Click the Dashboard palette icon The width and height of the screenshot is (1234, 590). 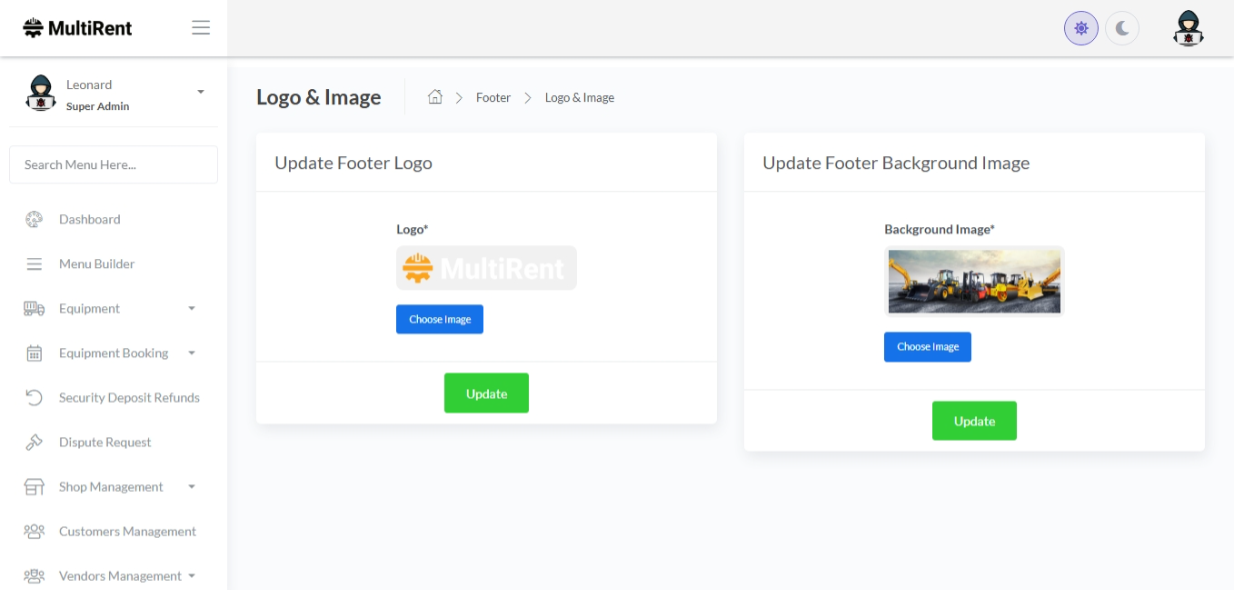[x=34, y=219]
